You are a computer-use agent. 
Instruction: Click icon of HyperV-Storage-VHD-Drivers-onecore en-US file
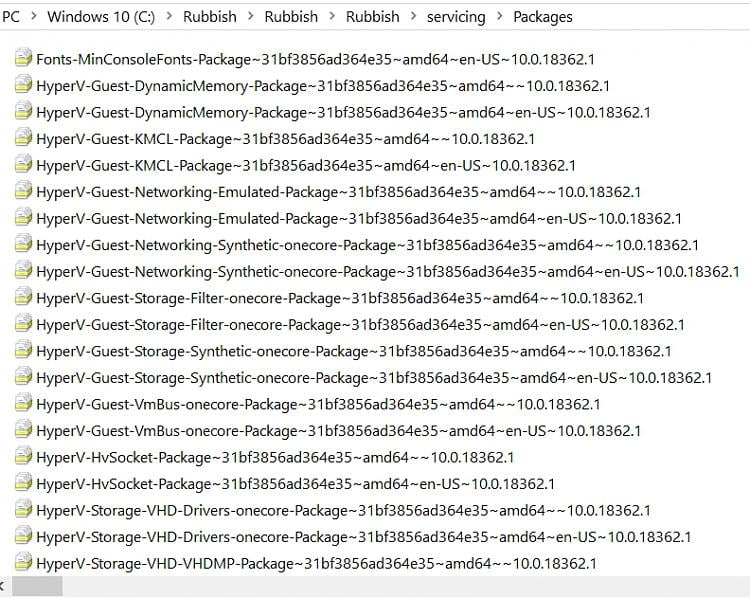pos(23,535)
